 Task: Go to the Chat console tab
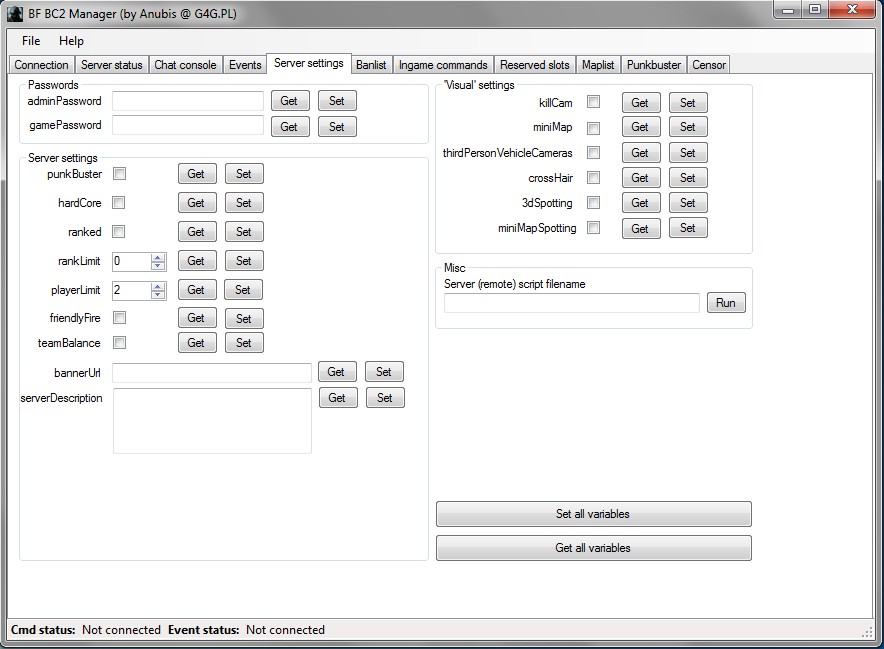(185, 65)
